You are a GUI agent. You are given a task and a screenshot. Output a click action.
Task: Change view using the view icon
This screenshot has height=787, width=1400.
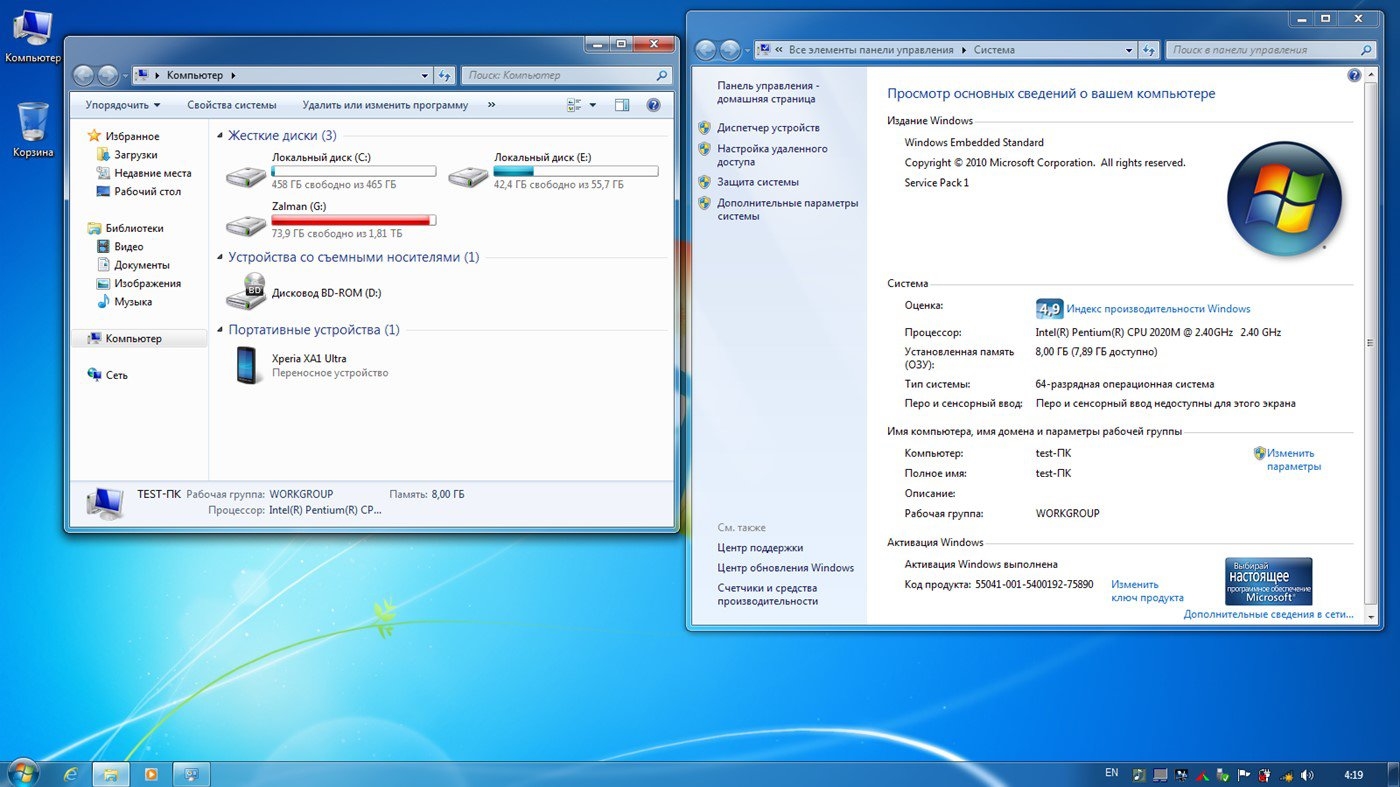(x=574, y=105)
